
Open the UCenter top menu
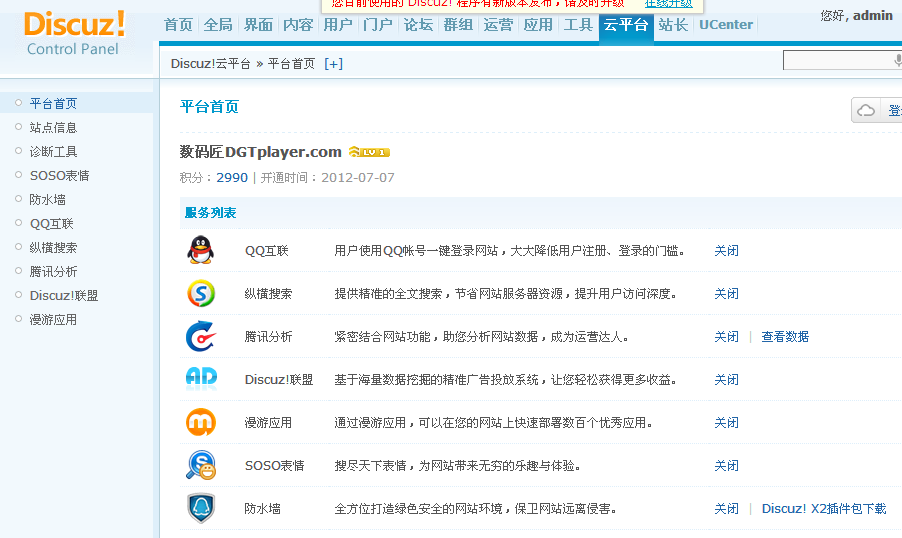click(x=726, y=25)
